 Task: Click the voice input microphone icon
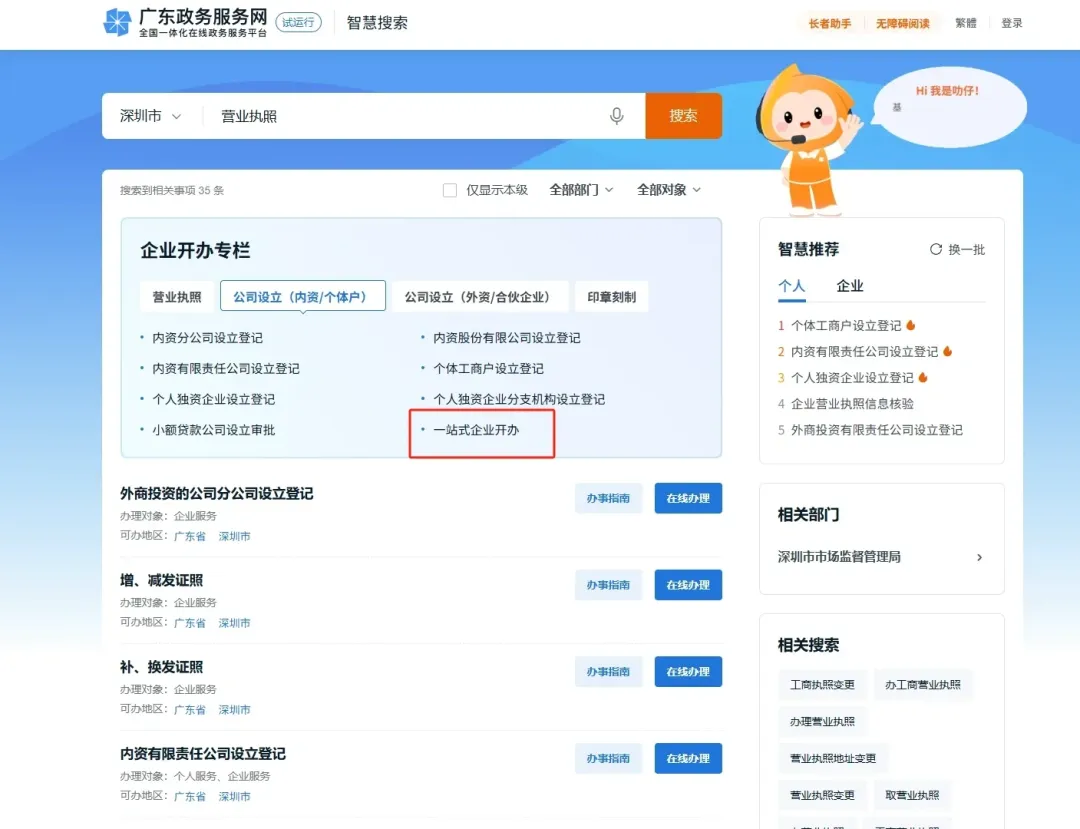[618, 115]
